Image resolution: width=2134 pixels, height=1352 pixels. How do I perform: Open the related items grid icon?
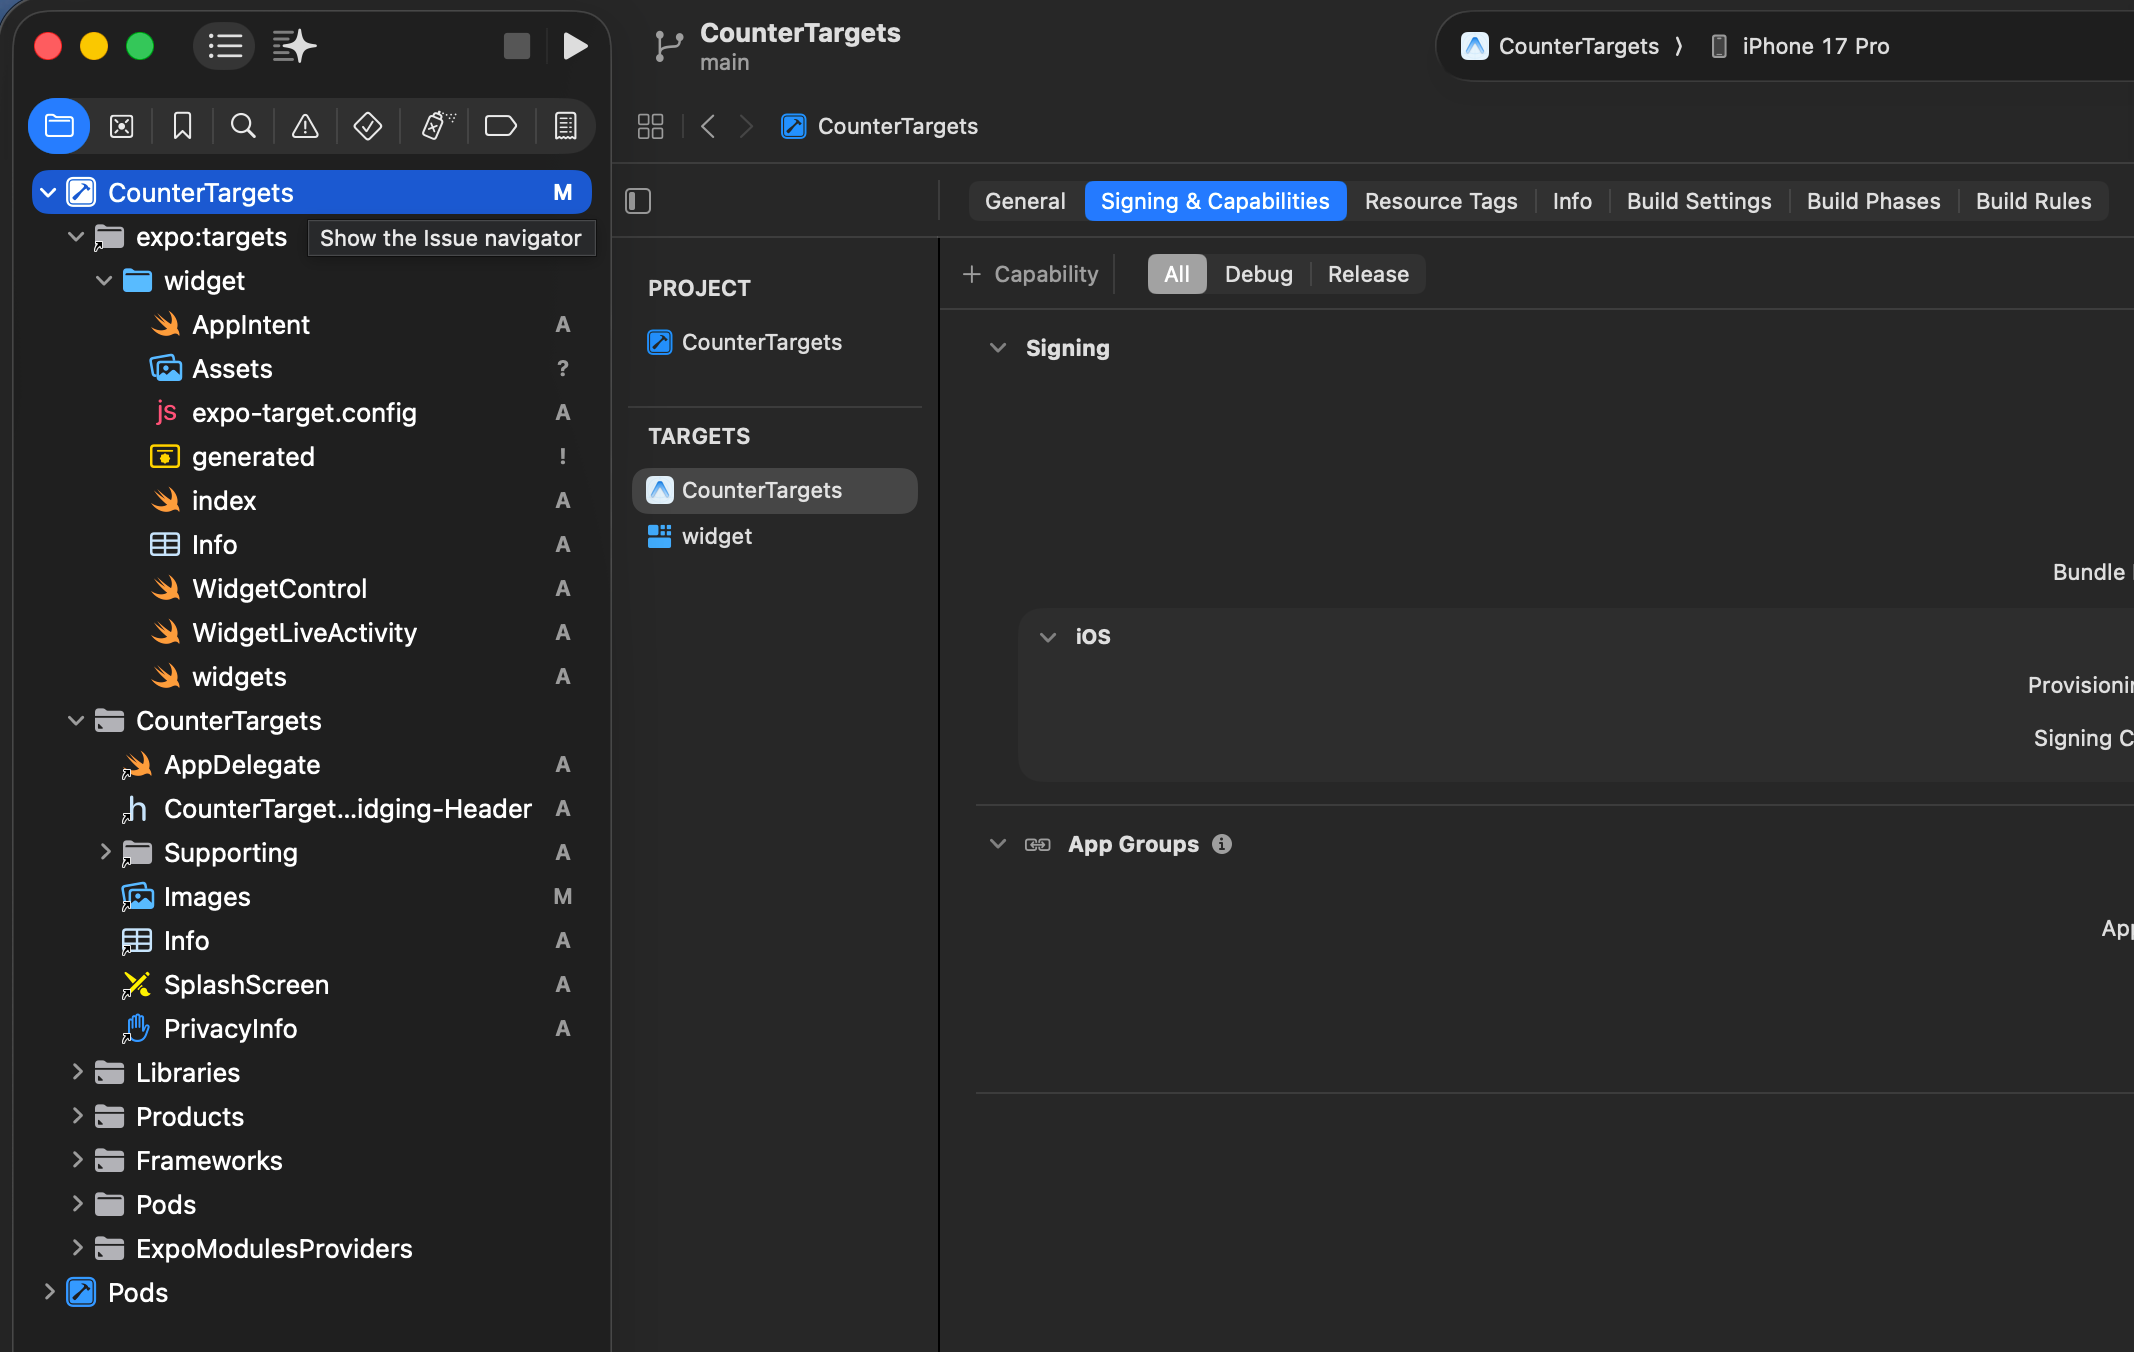pos(650,126)
